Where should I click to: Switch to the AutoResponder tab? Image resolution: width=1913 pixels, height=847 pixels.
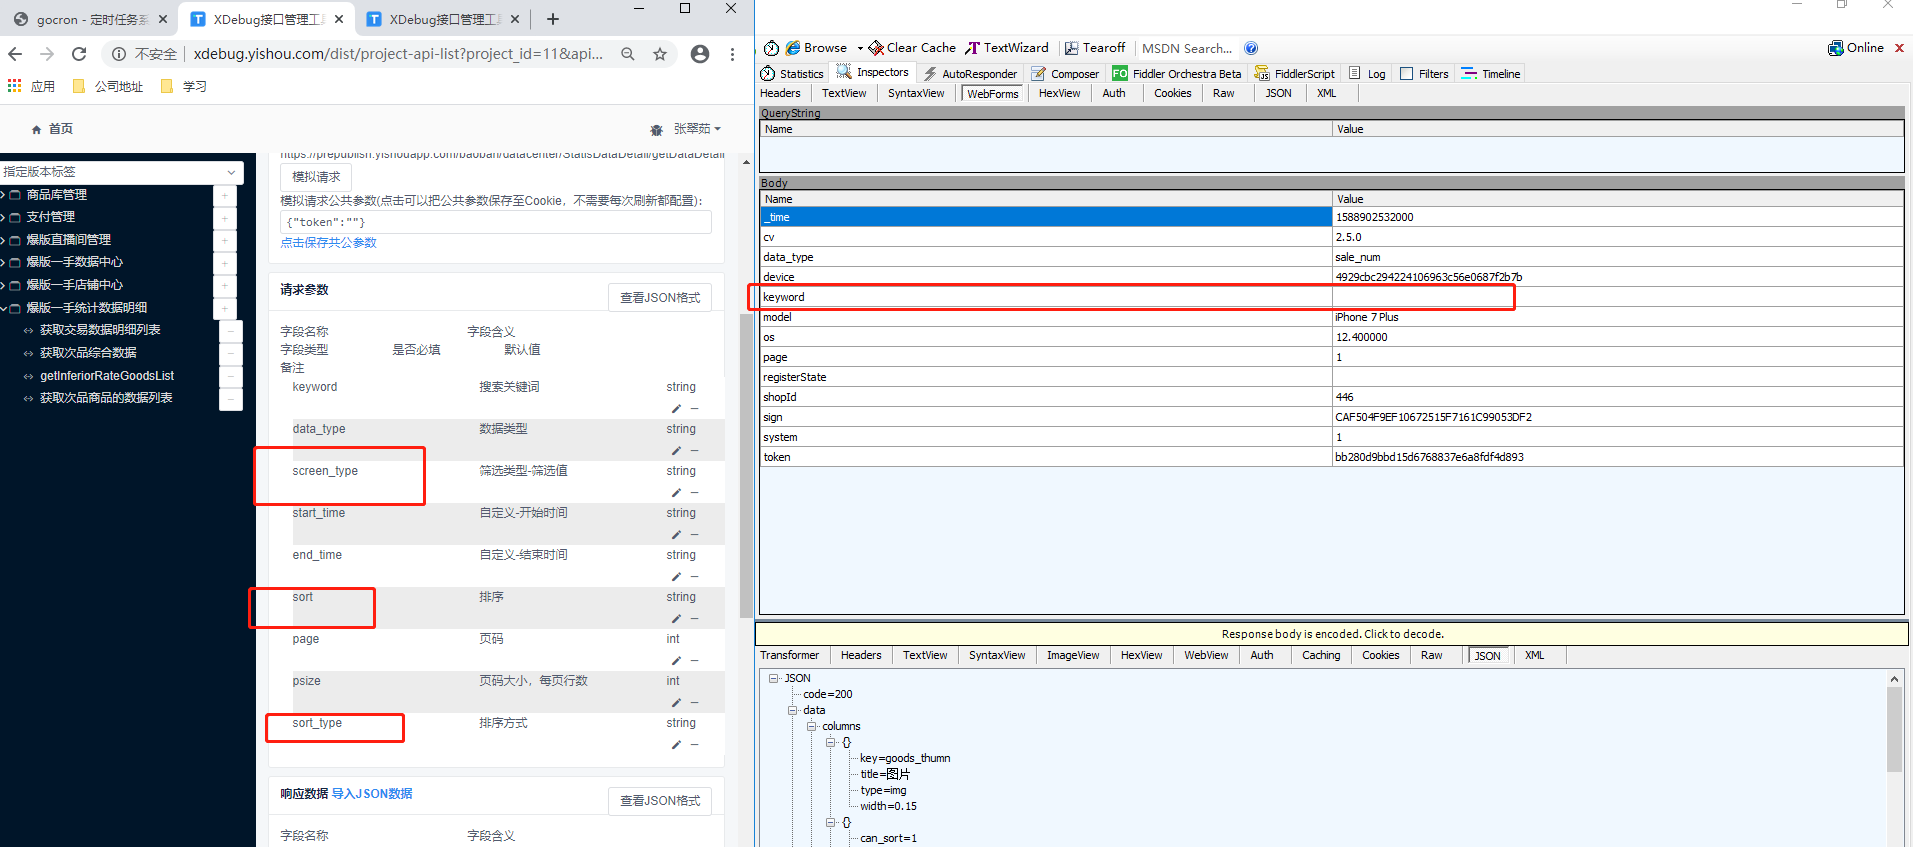(969, 74)
